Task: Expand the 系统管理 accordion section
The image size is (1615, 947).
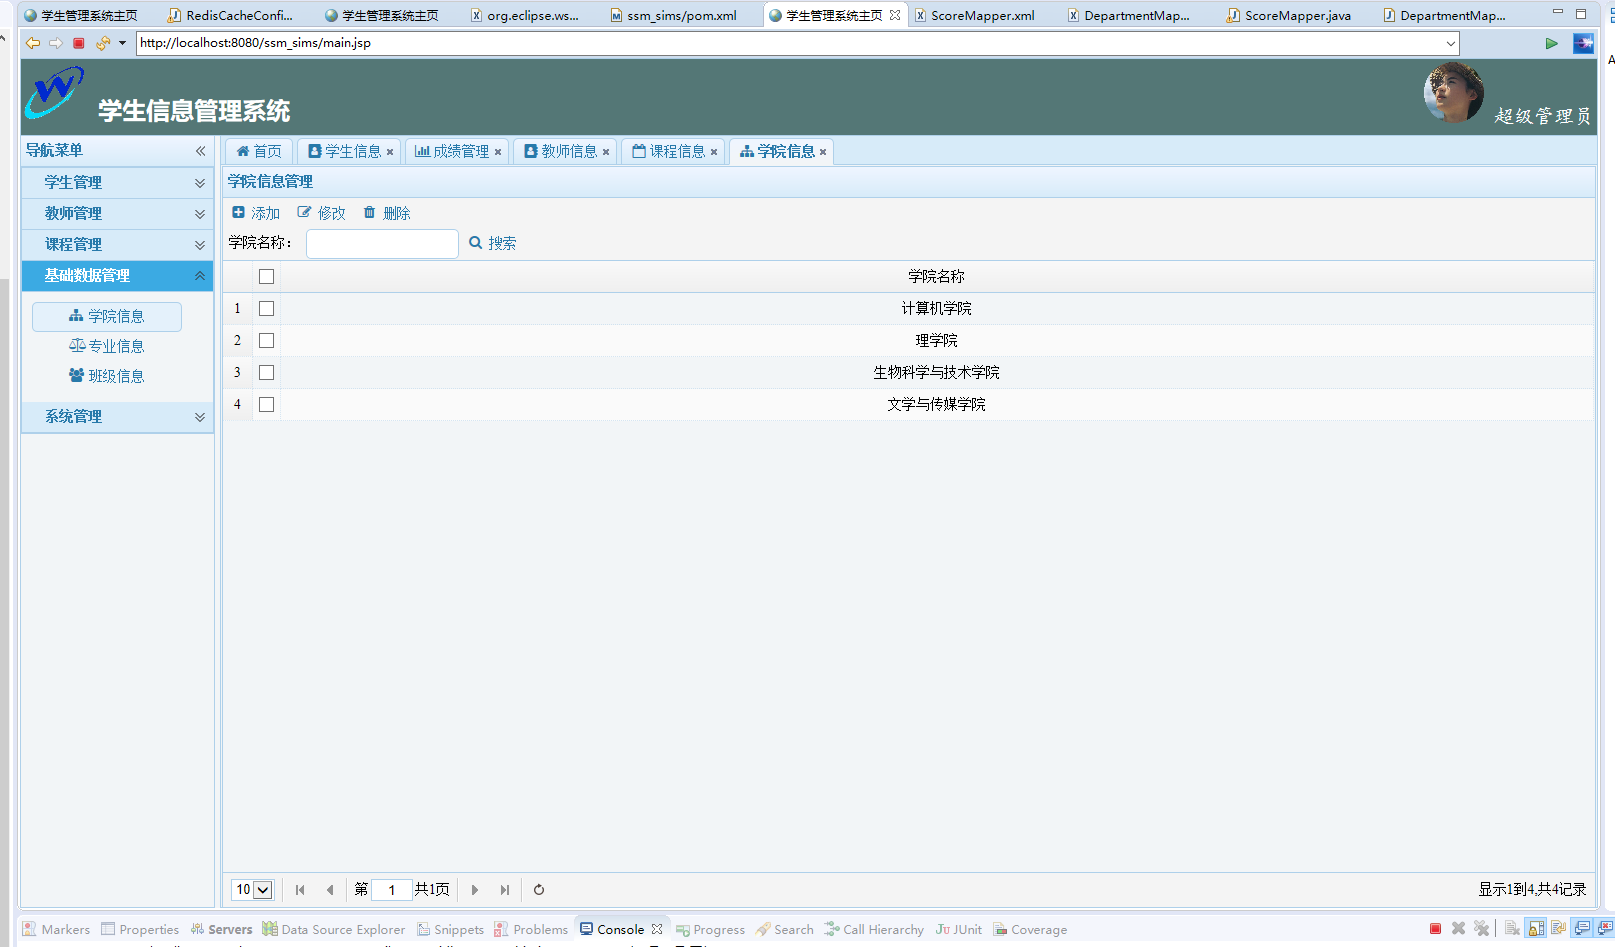Action: coord(200,417)
